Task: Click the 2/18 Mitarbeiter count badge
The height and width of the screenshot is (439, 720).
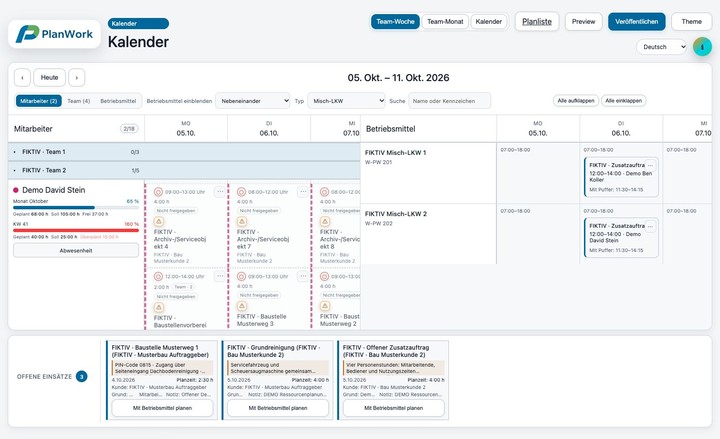Action: [129, 129]
